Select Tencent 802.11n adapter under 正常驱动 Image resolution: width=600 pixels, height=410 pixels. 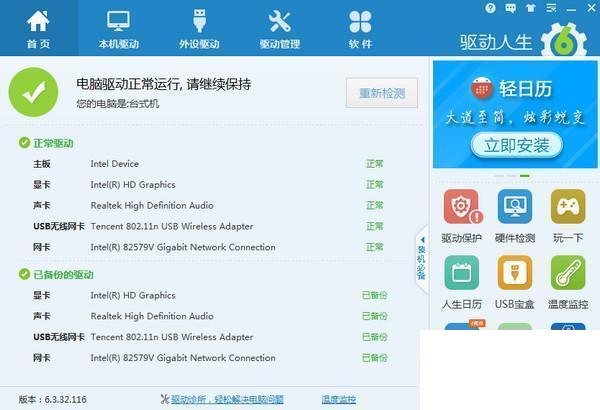tap(209, 226)
